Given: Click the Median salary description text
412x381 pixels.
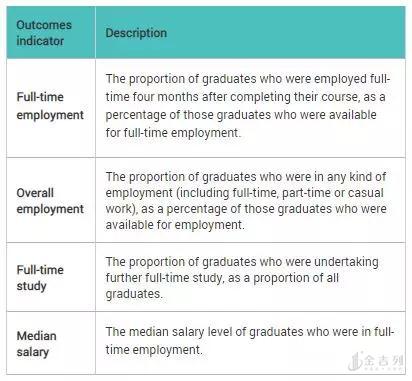Looking at the screenshot, I should coord(250,341).
